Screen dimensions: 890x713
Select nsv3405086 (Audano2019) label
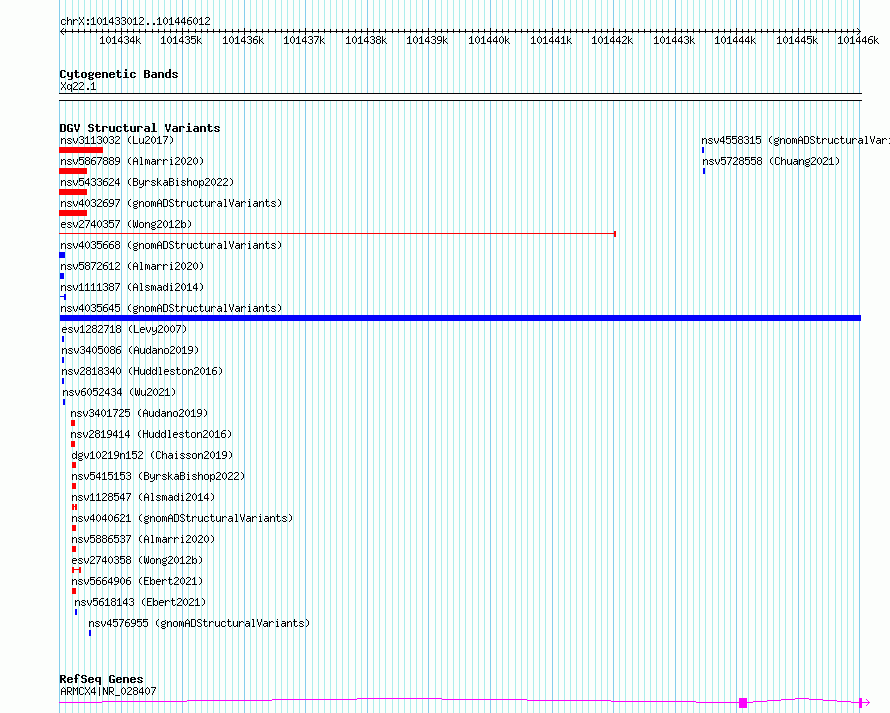pos(130,350)
